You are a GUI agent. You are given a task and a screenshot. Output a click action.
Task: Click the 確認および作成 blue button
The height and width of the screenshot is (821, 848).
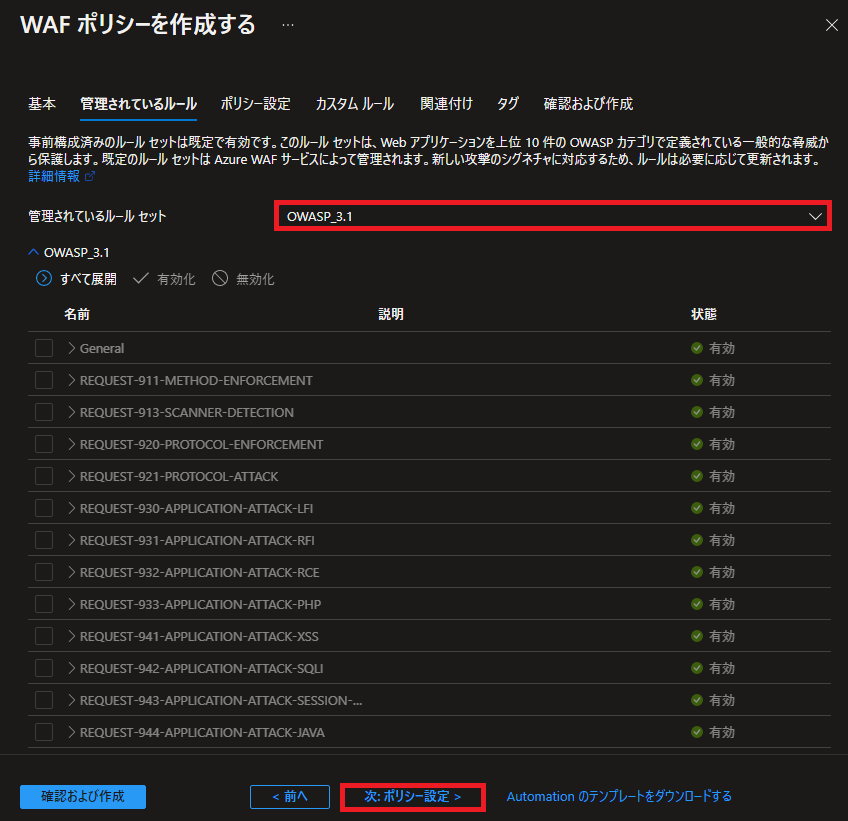click(x=83, y=797)
